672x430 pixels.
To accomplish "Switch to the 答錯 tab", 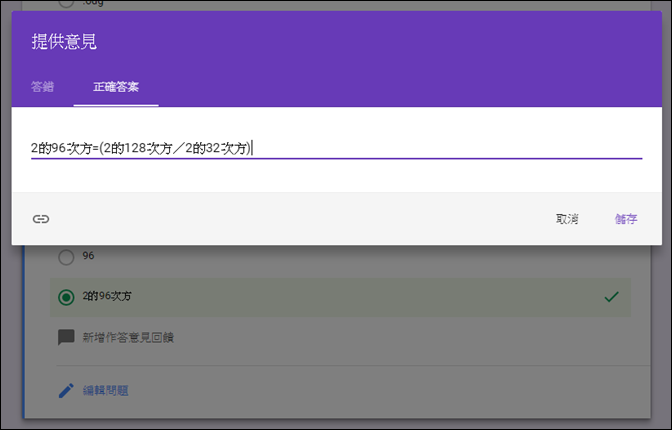I will point(42,87).
